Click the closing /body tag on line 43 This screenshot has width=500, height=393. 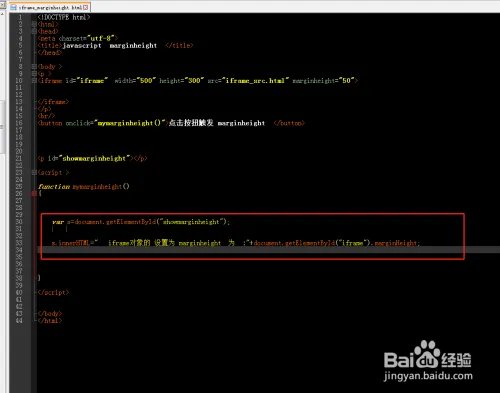coord(50,314)
